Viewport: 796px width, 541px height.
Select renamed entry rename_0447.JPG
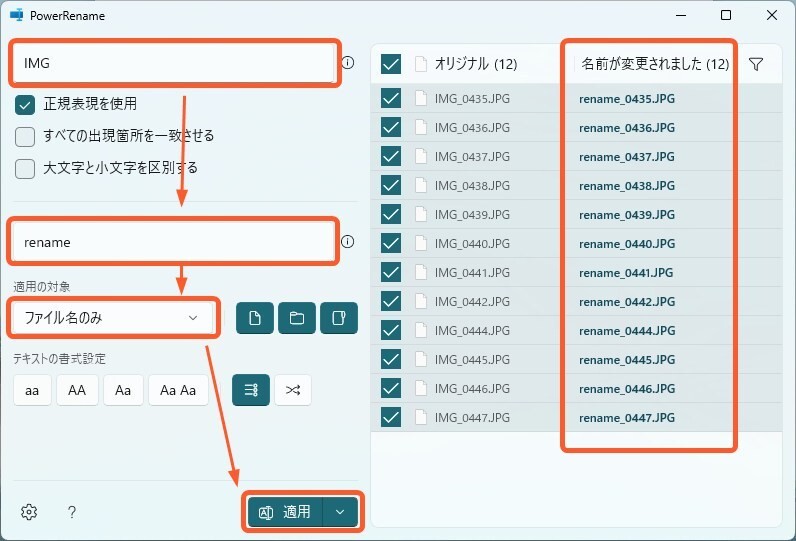coord(627,418)
